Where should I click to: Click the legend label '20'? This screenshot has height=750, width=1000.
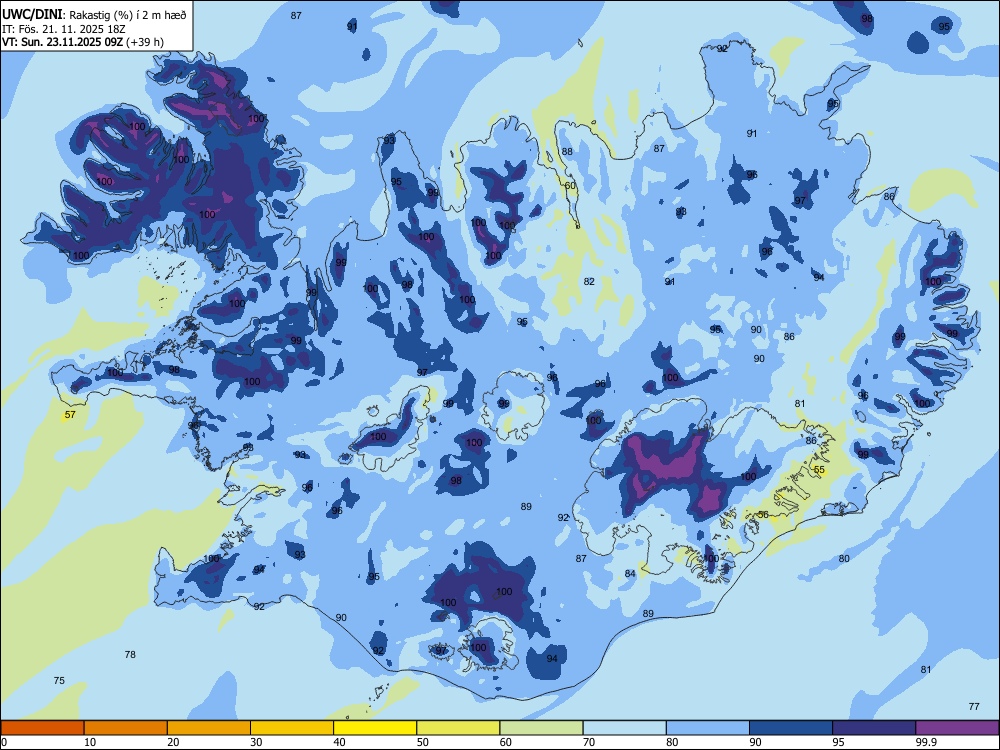click(x=173, y=742)
